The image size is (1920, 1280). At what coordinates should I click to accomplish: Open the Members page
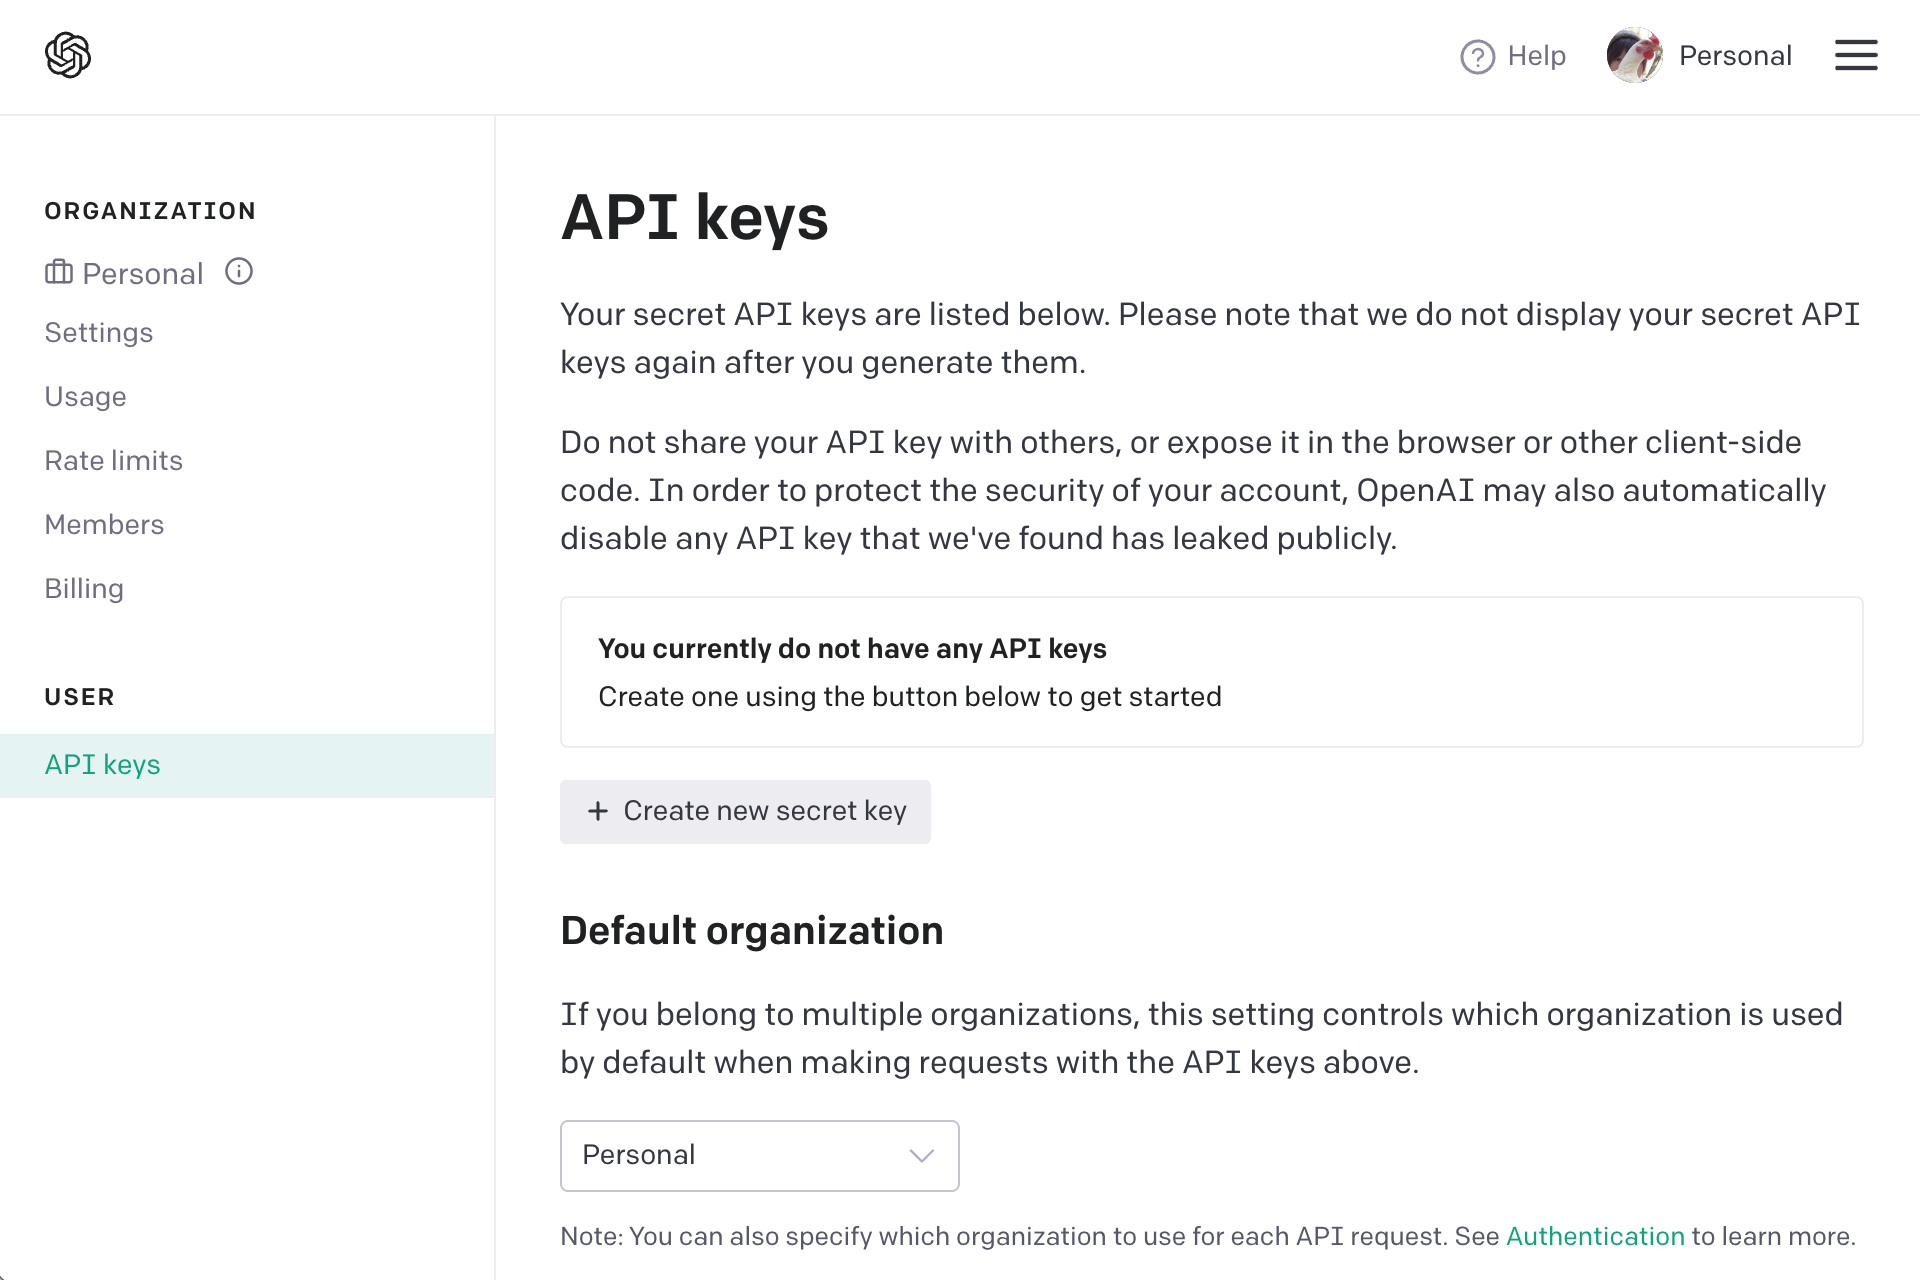tap(104, 524)
